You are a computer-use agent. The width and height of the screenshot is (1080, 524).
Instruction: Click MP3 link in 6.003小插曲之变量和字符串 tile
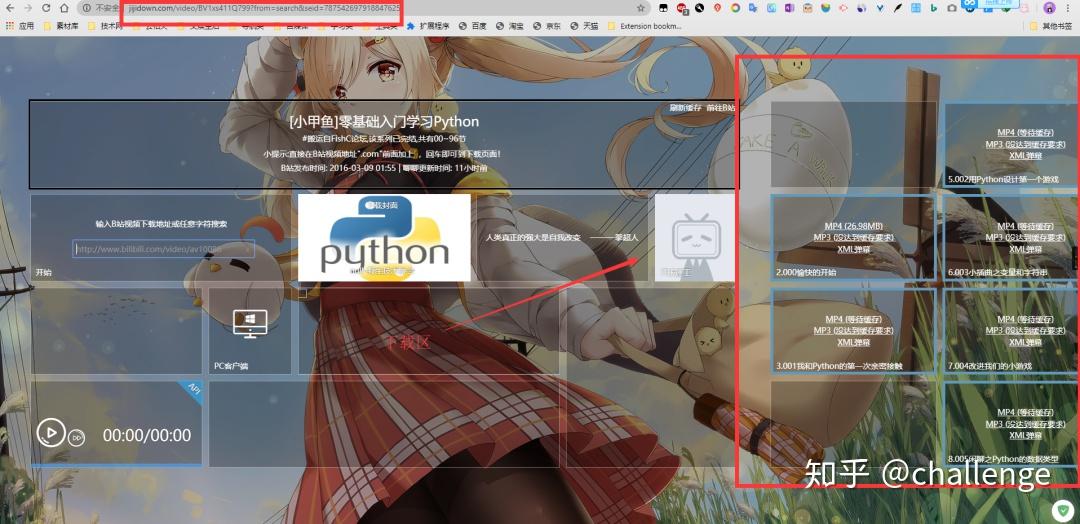click(1026, 237)
